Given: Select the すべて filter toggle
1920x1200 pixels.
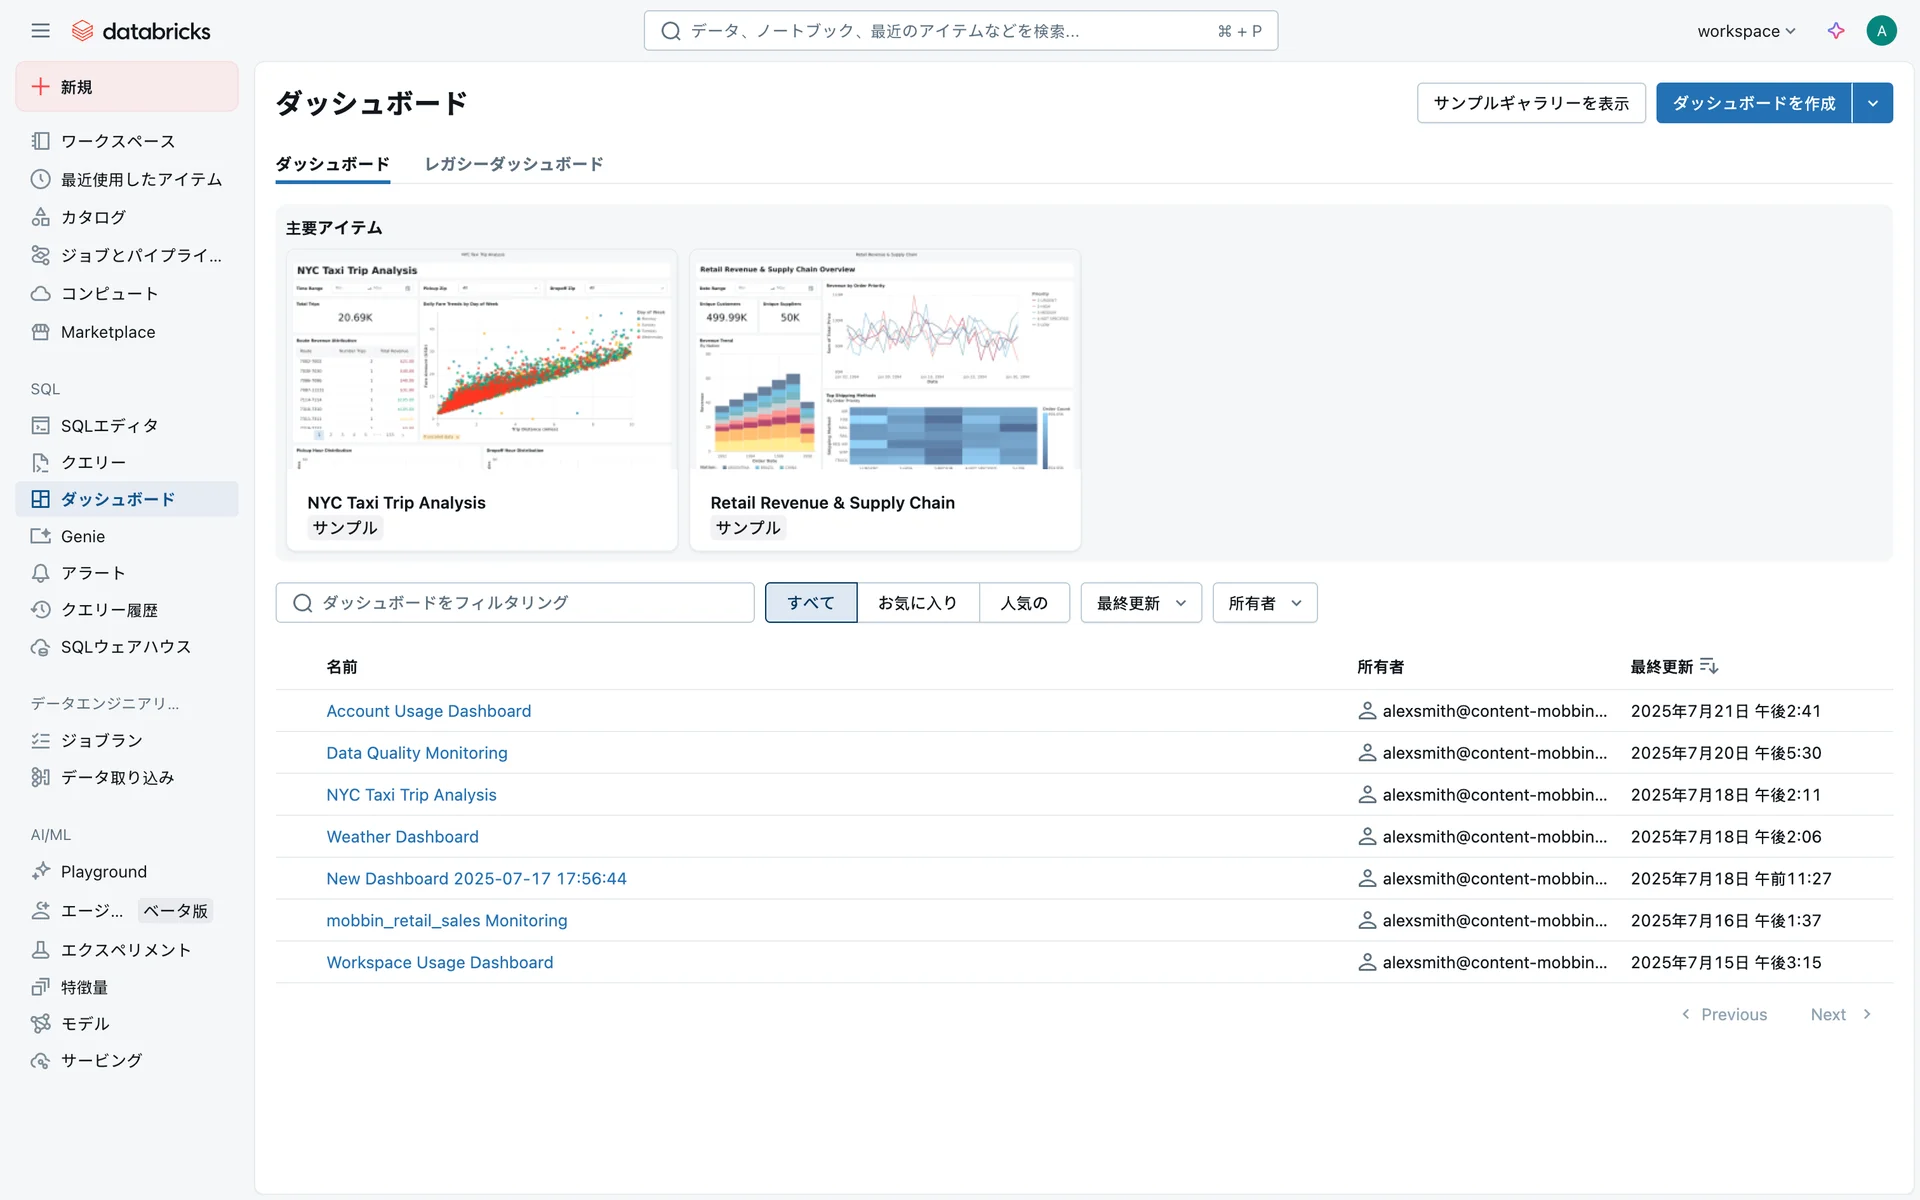Looking at the screenshot, I should click(x=810, y=603).
